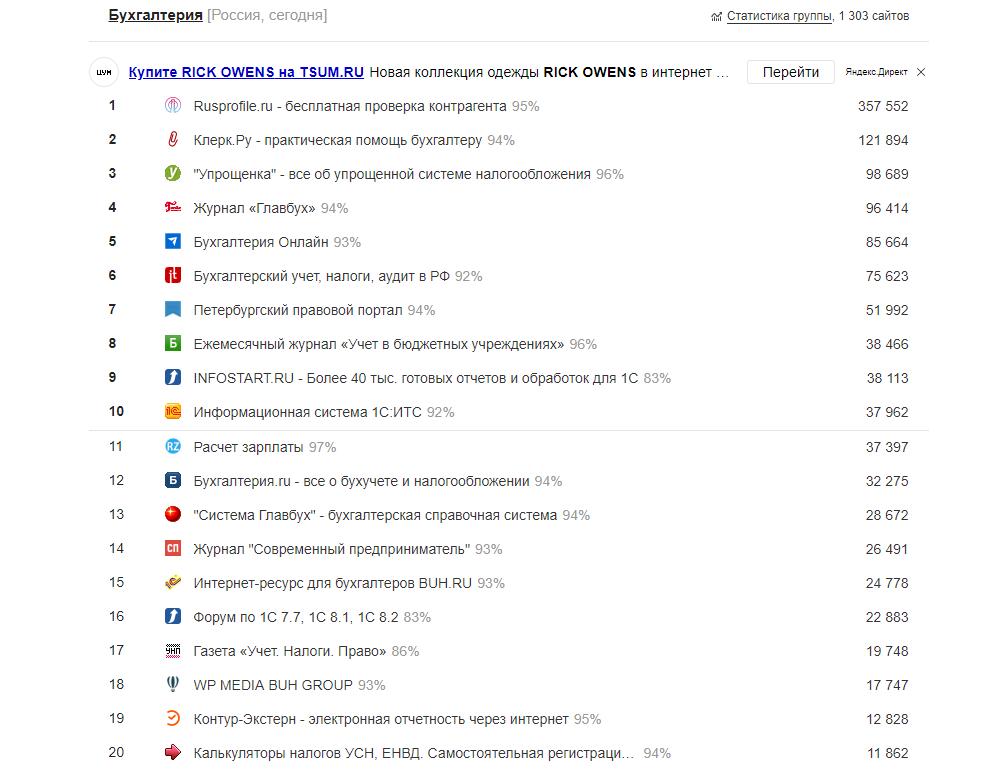Click the Контур-Экстерн orange icon

click(x=173, y=719)
